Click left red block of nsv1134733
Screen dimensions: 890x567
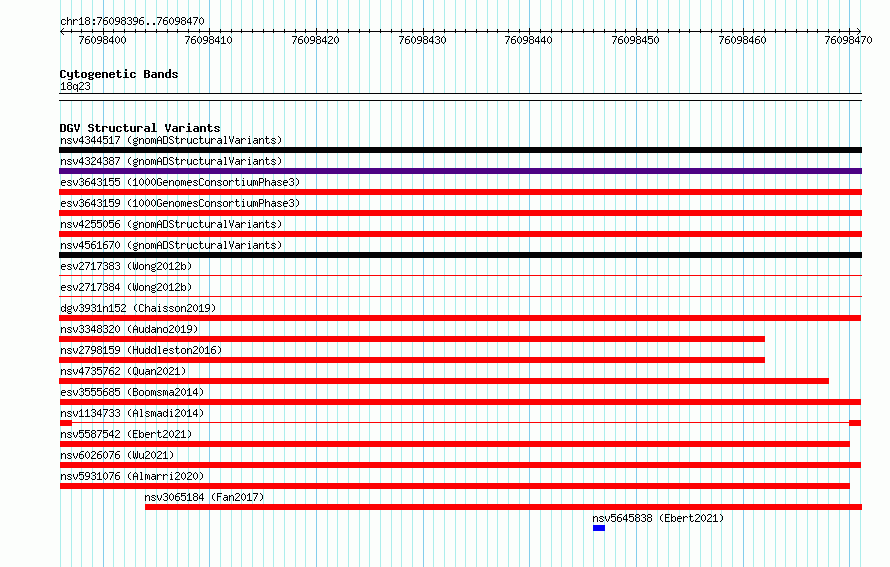66,423
